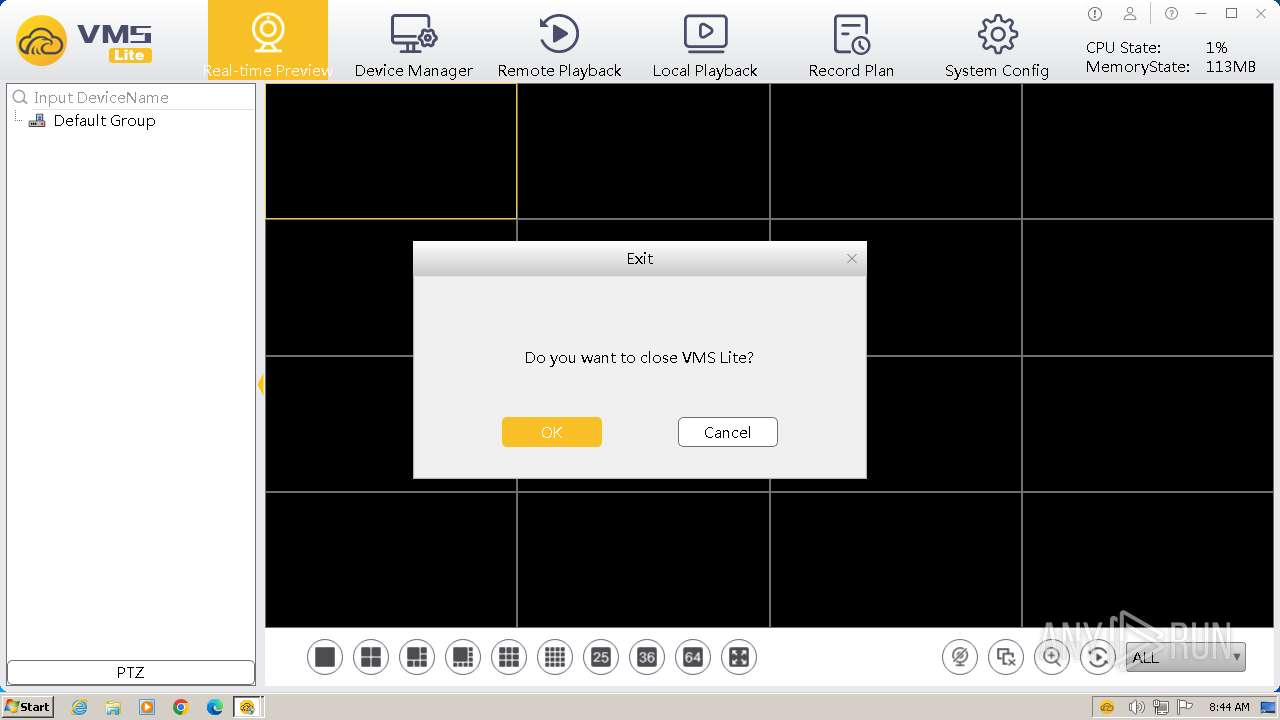Click the VMS tray cloud icon
This screenshot has width=1280, height=720.
coord(1107,707)
